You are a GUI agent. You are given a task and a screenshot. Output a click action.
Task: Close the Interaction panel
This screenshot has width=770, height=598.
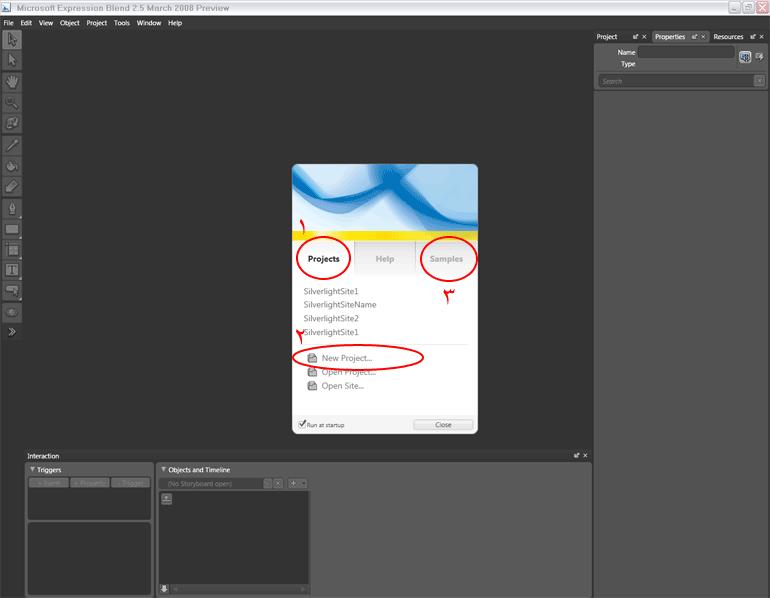(x=585, y=456)
